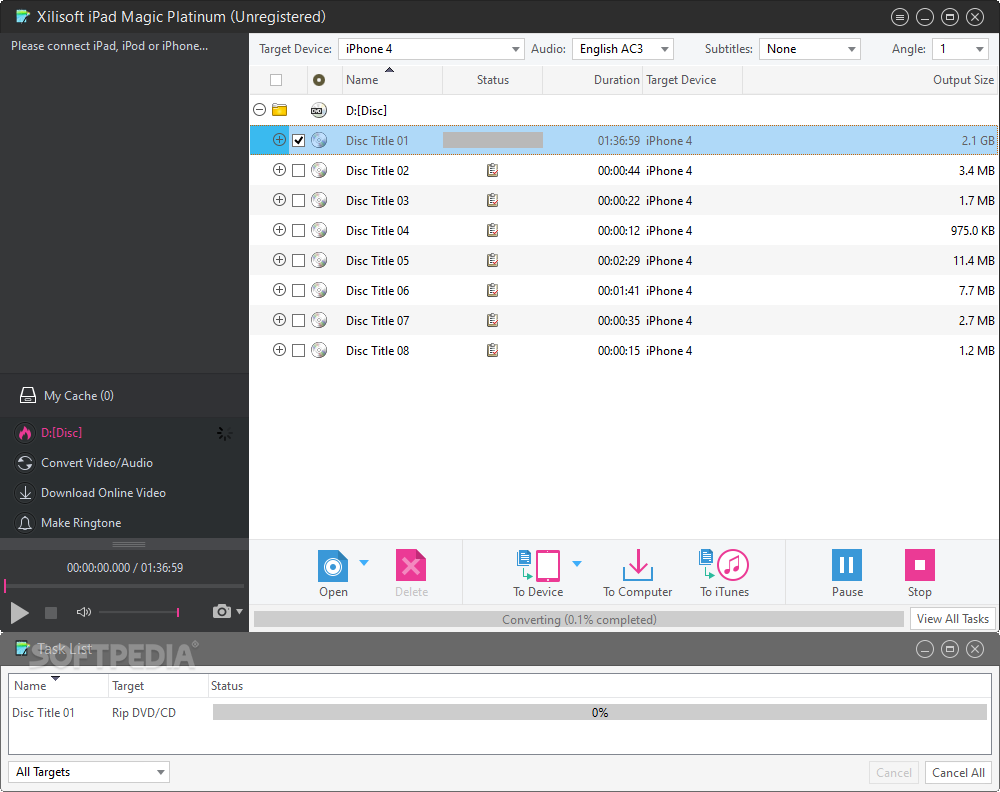This screenshot has width=1000, height=792.
Task: Click the To iTunes icon
Action: (724, 566)
